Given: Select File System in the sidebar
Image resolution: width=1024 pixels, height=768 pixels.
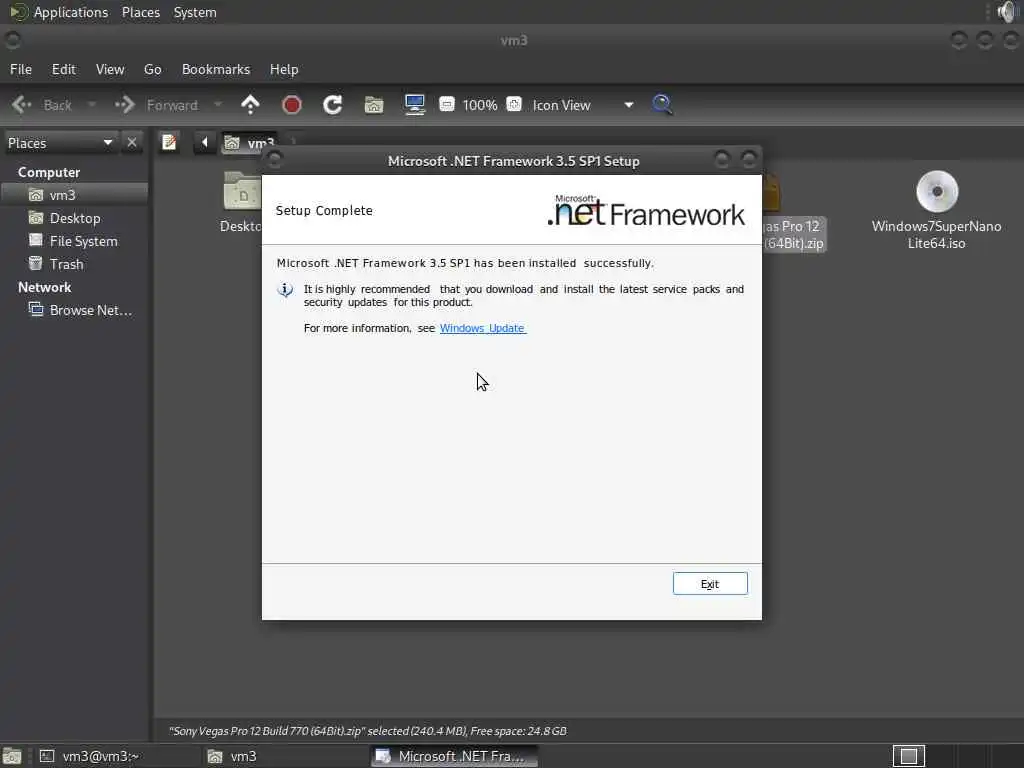Looking at the screenshot, I should point(74,241).
